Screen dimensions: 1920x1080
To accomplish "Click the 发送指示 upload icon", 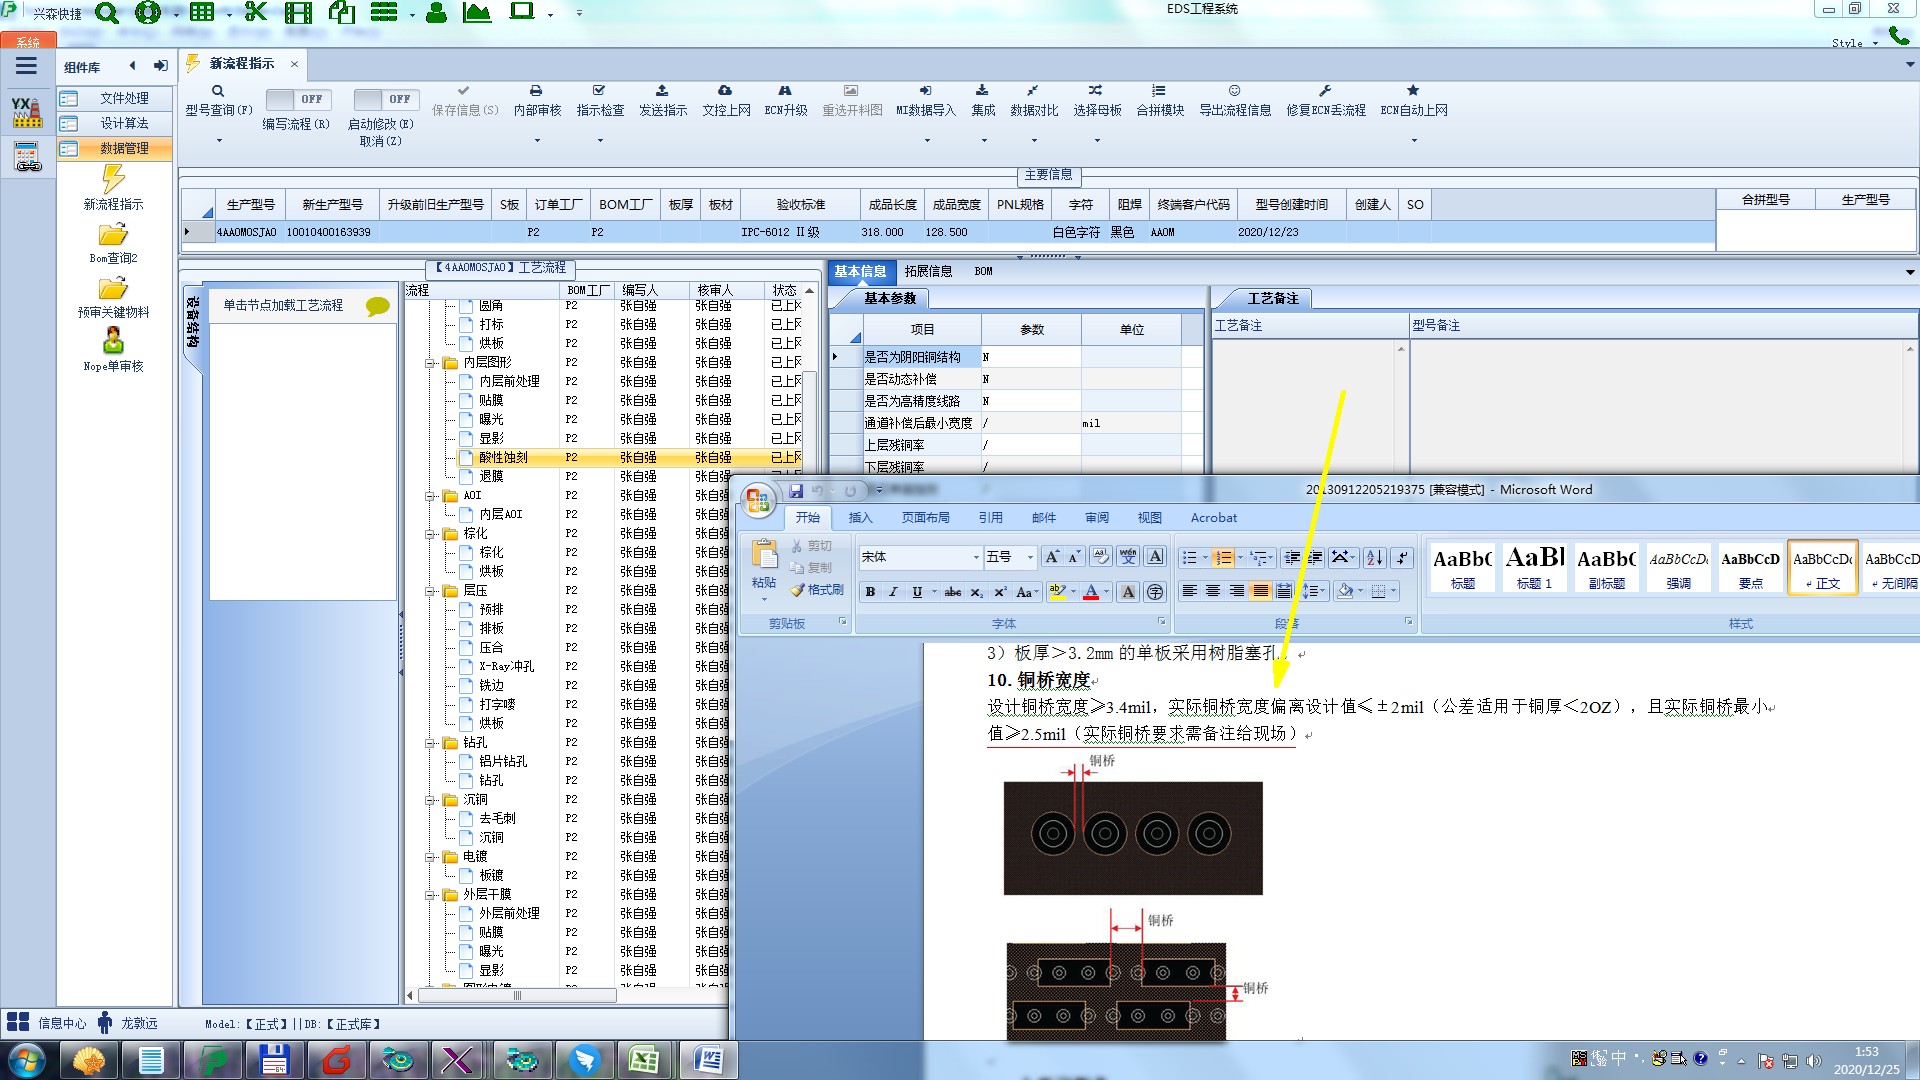I will coord(662,91).
